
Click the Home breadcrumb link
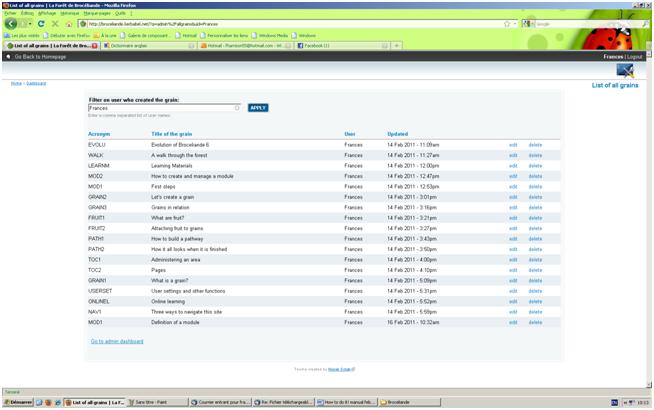coord(16,83)
